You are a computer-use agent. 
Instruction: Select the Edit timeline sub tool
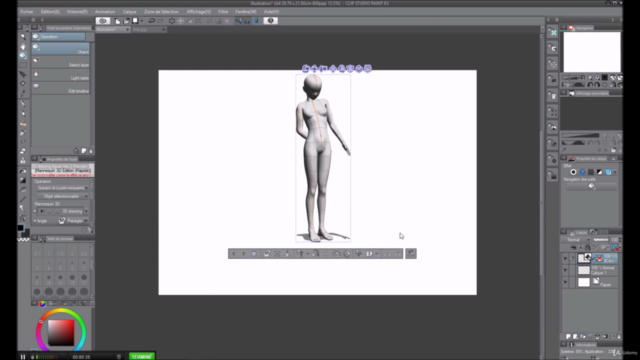60,88
